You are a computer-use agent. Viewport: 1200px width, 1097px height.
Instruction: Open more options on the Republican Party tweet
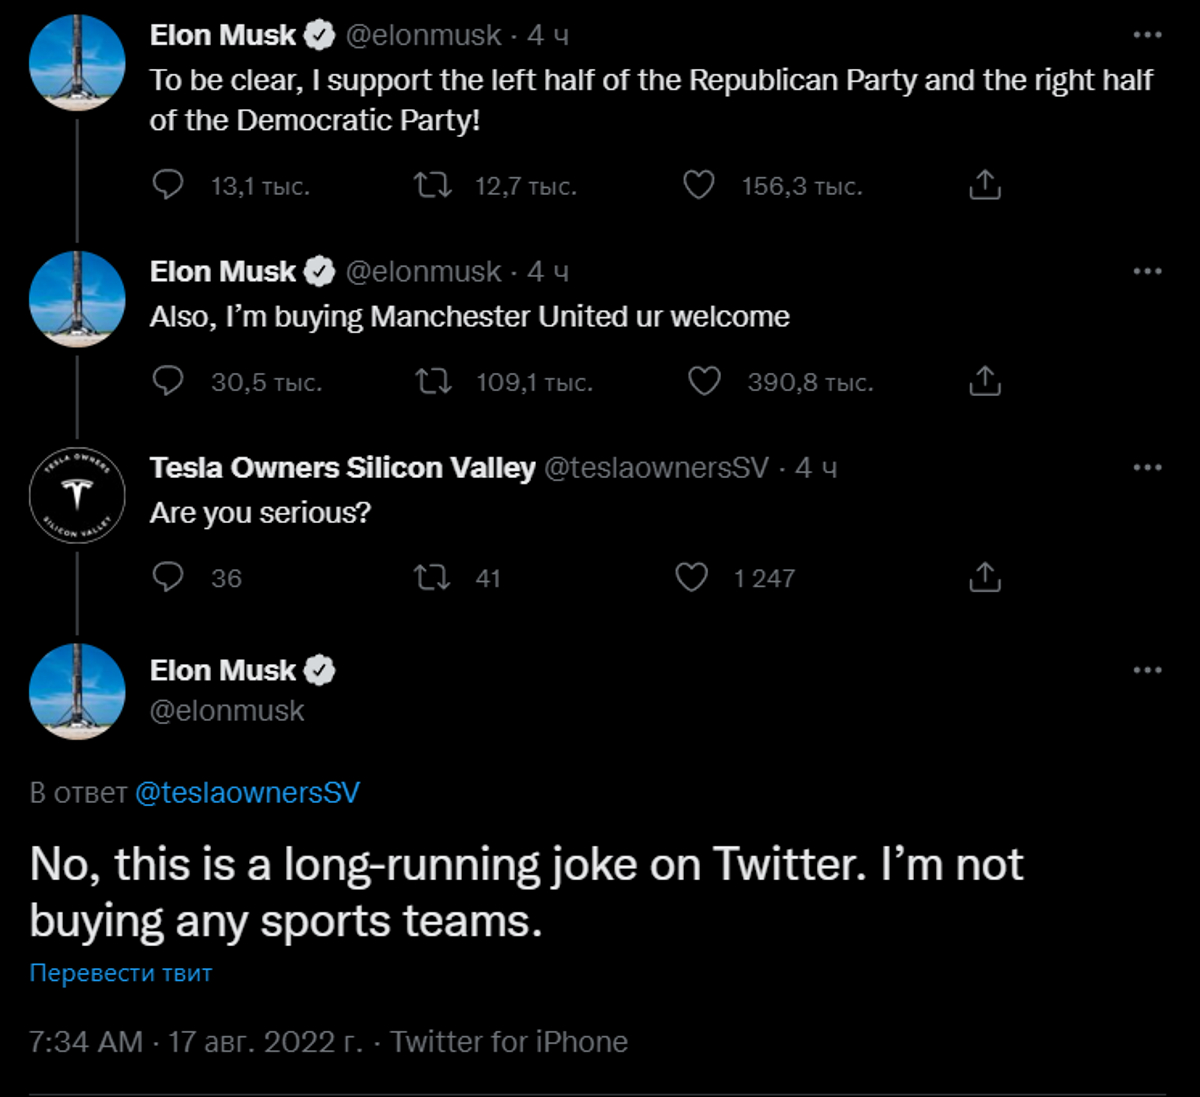coord(1147,35)
